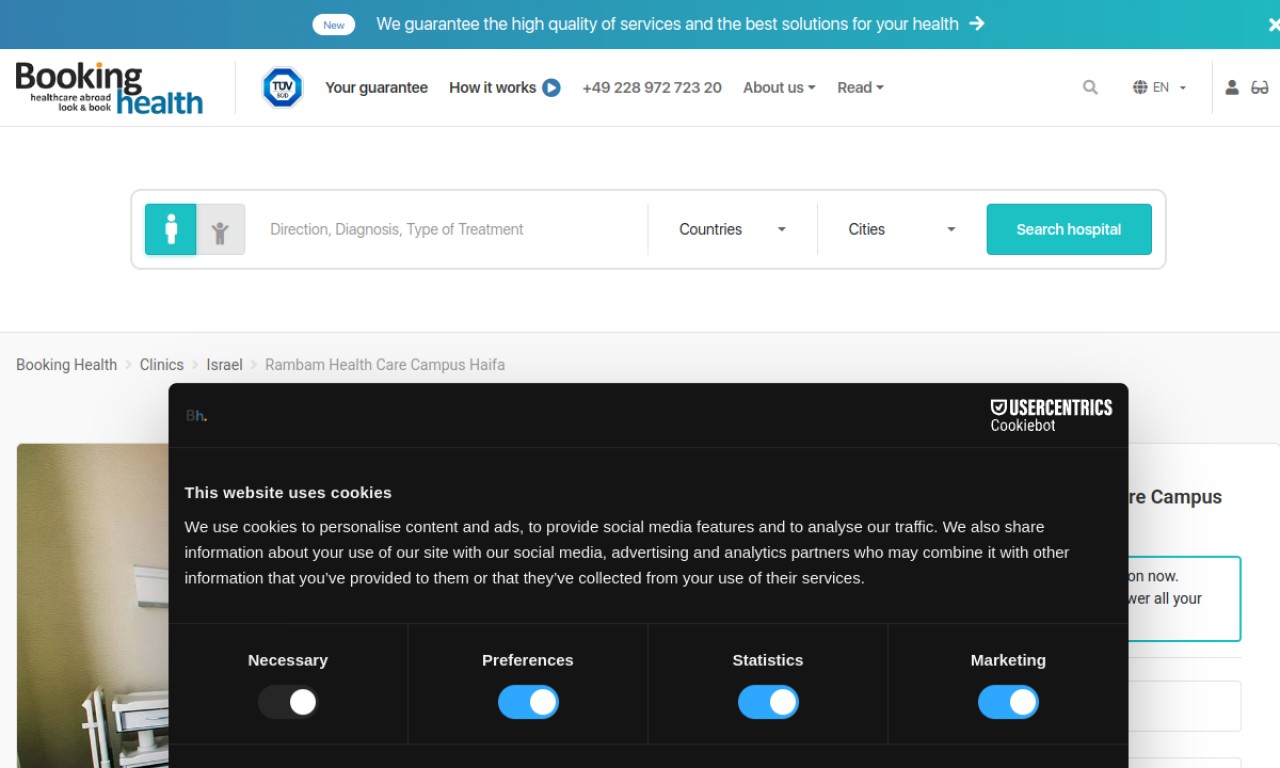Screen dimensions: 1280x768
Task: Click the New badge in the banner
Action: point(334,25)
